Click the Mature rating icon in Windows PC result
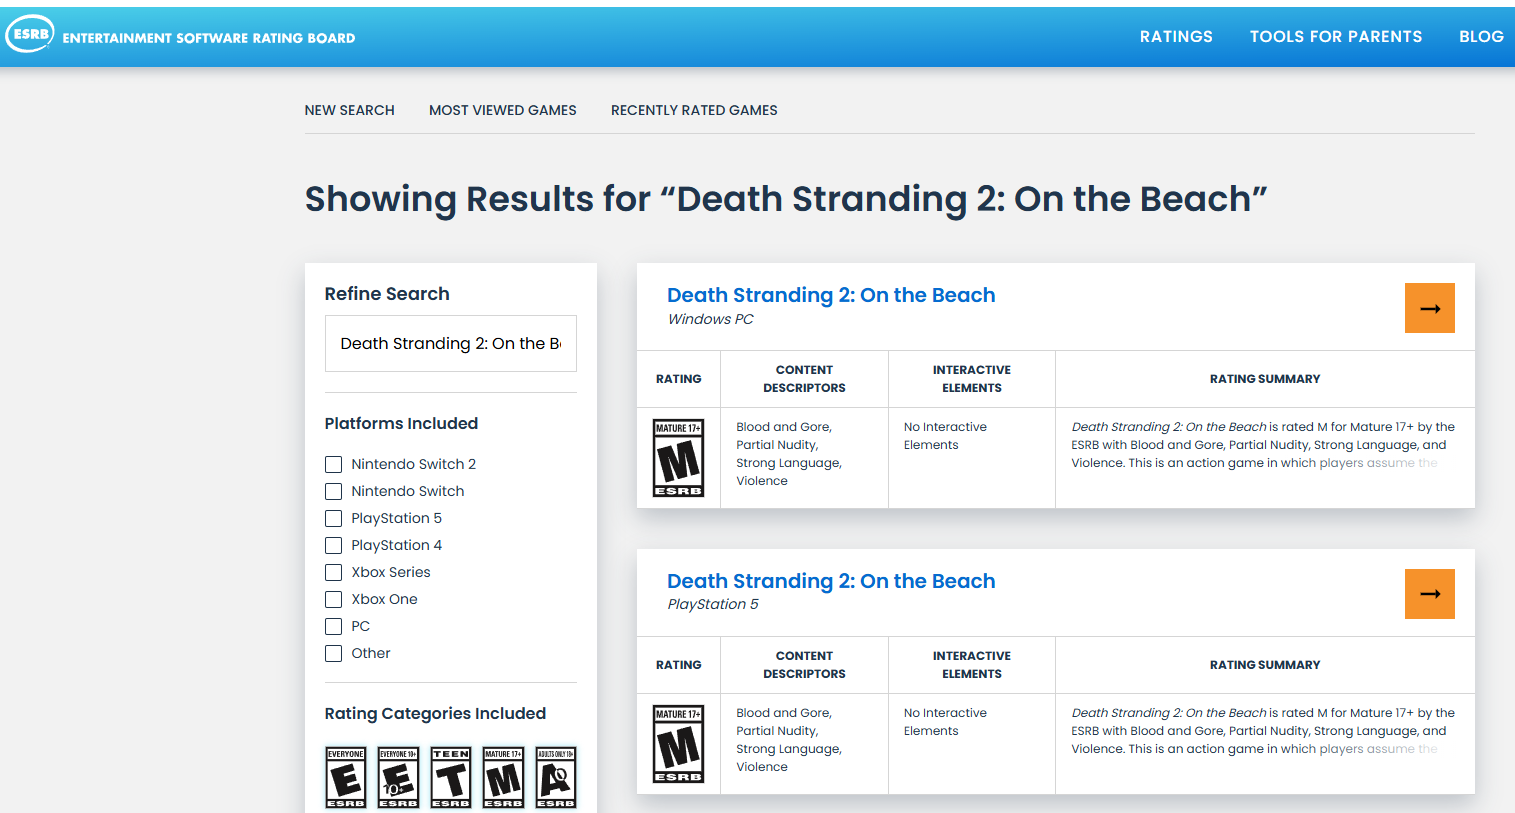 pos(678,458)
